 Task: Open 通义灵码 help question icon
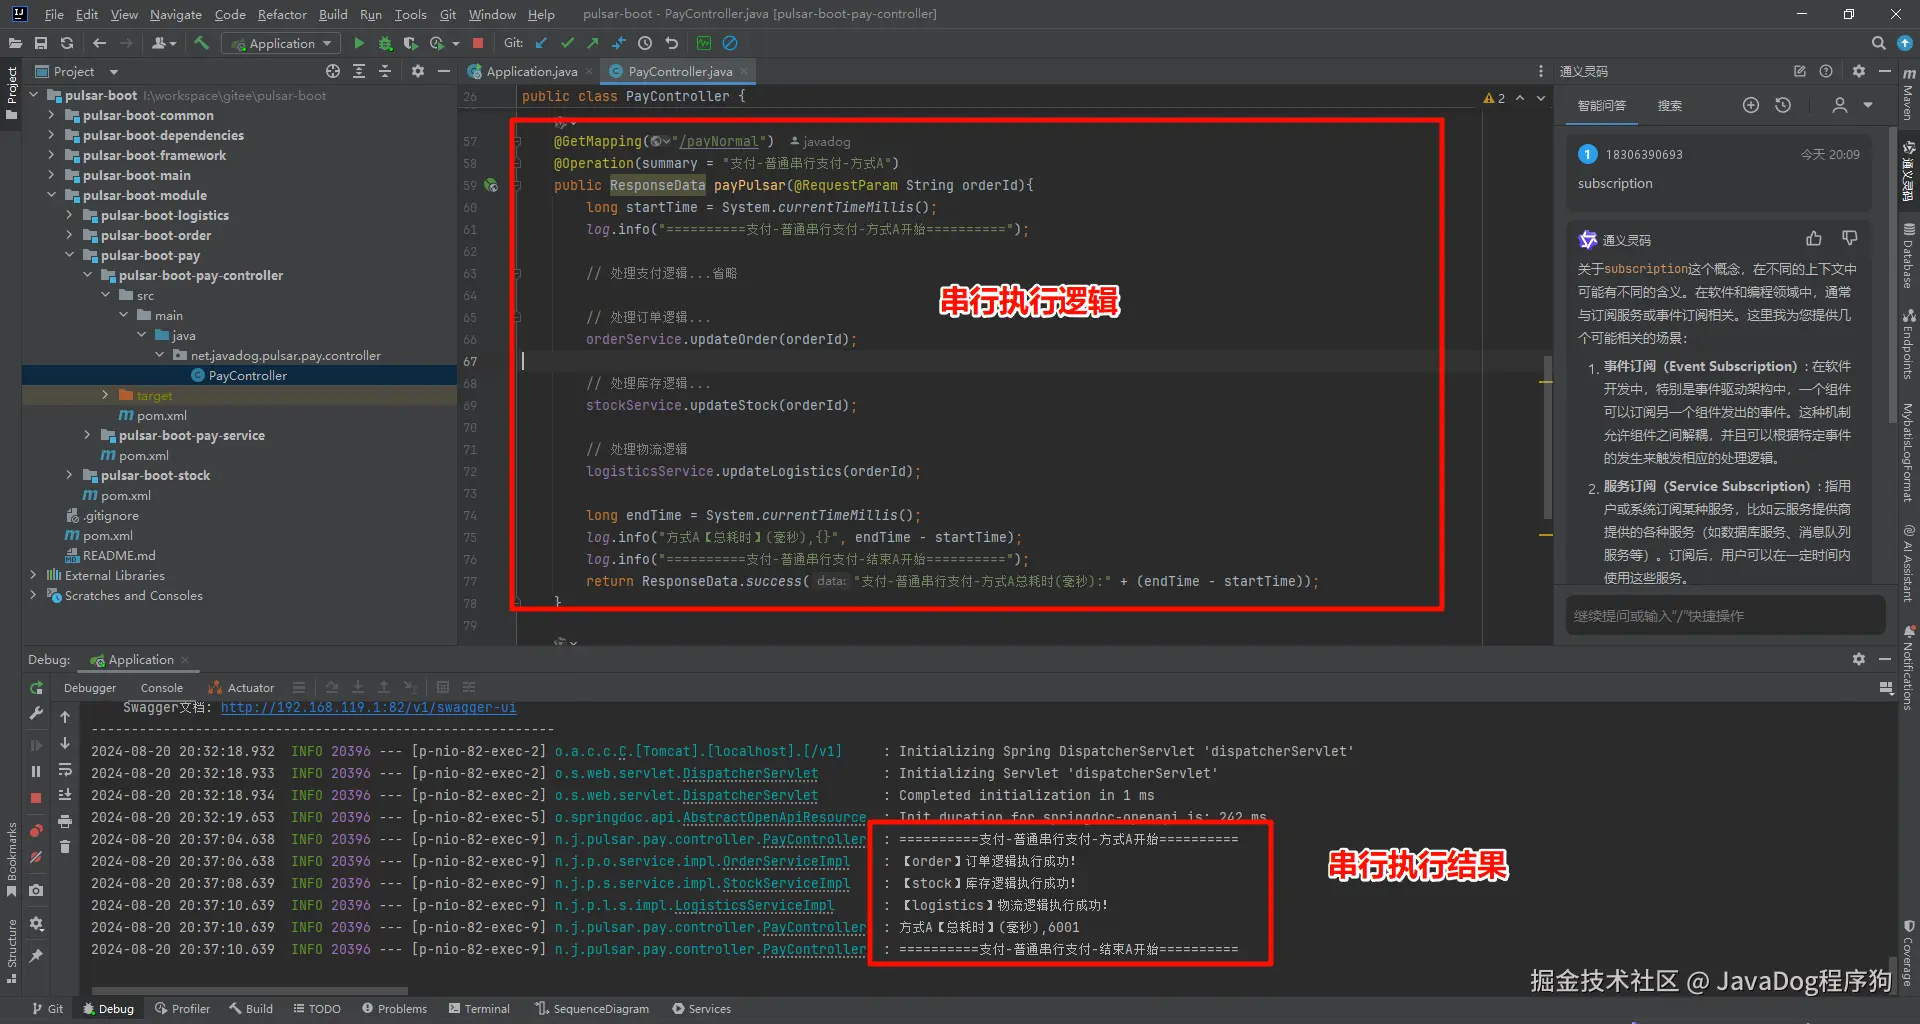tap(1826, 71)
